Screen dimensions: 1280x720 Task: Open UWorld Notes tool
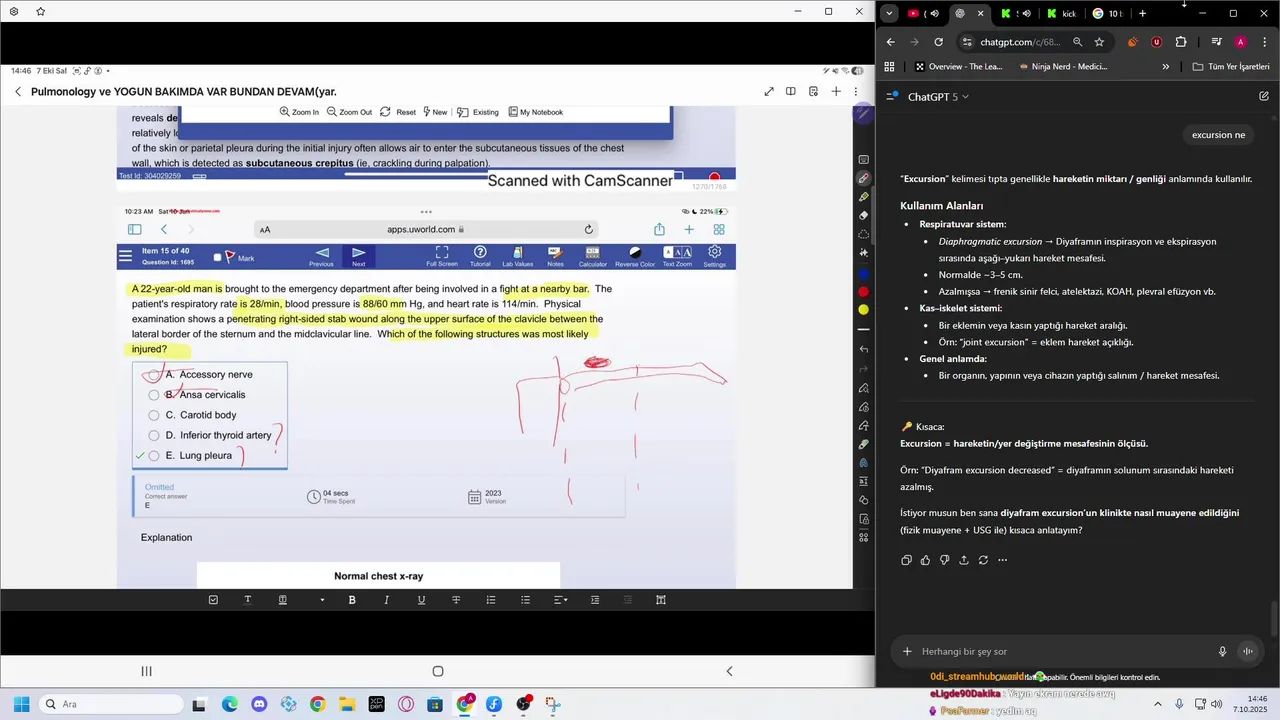tap(555, 257)
